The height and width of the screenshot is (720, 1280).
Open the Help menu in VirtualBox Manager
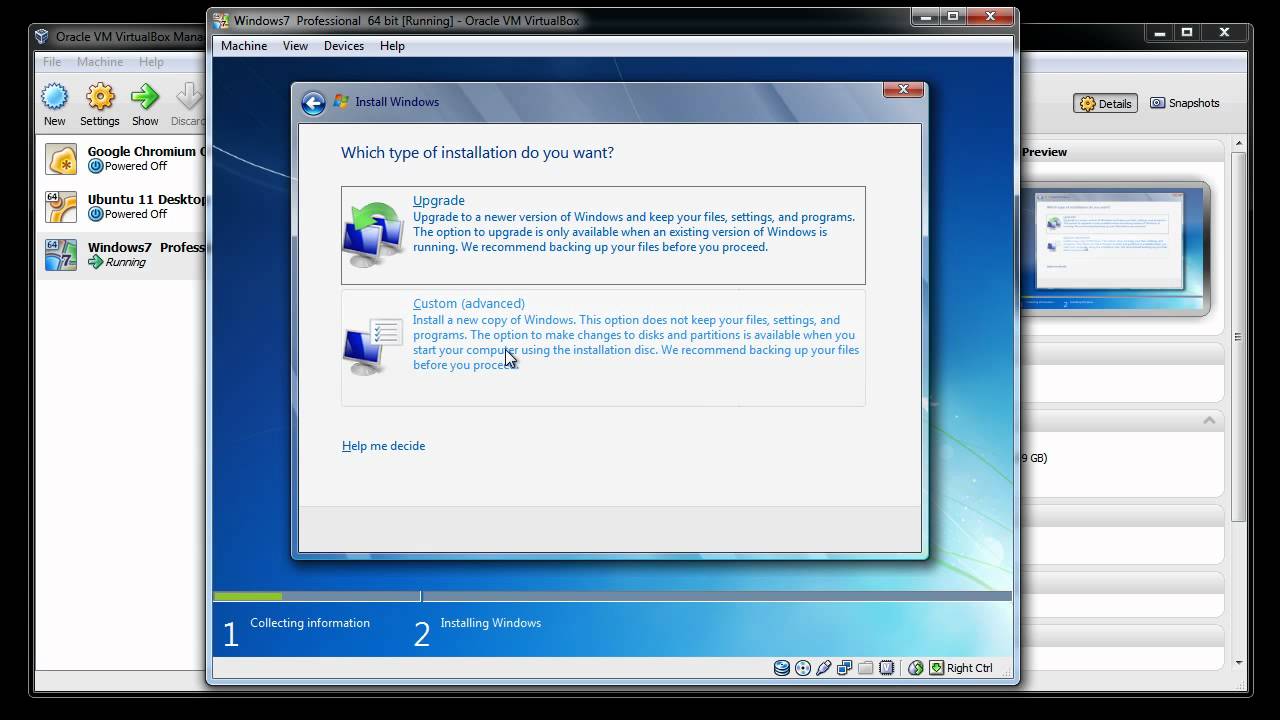(x=151, y=62)
